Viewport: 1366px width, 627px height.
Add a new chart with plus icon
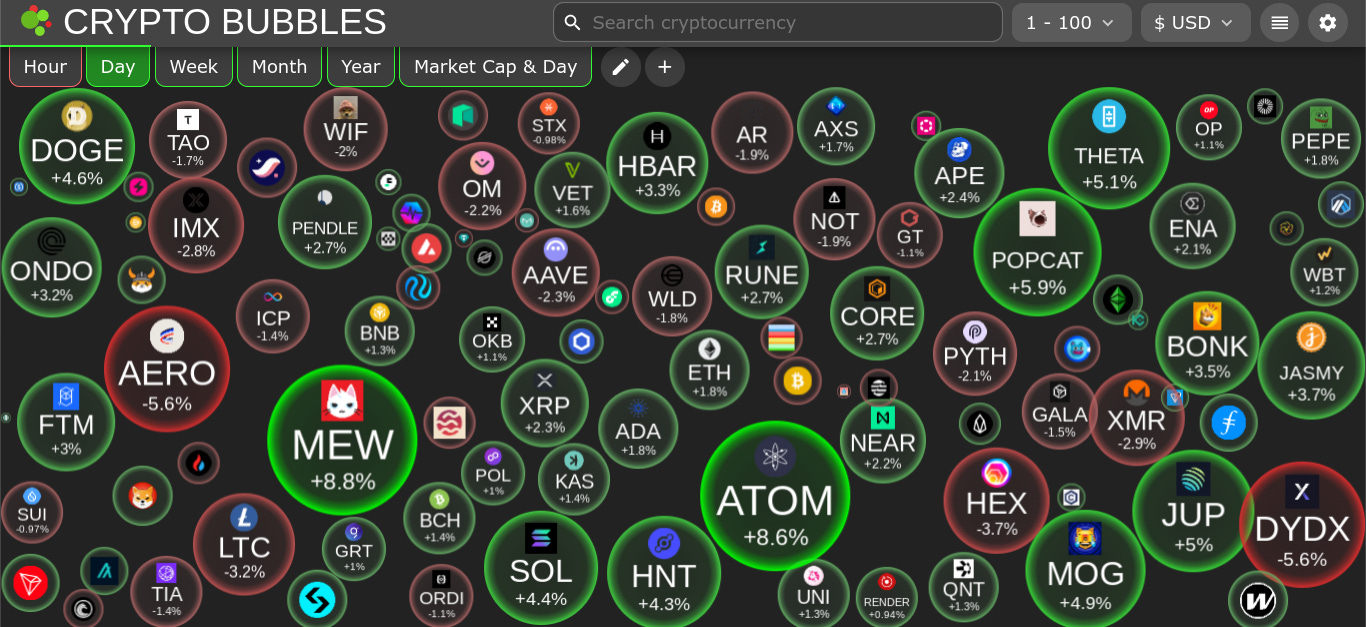click(665, 67)
